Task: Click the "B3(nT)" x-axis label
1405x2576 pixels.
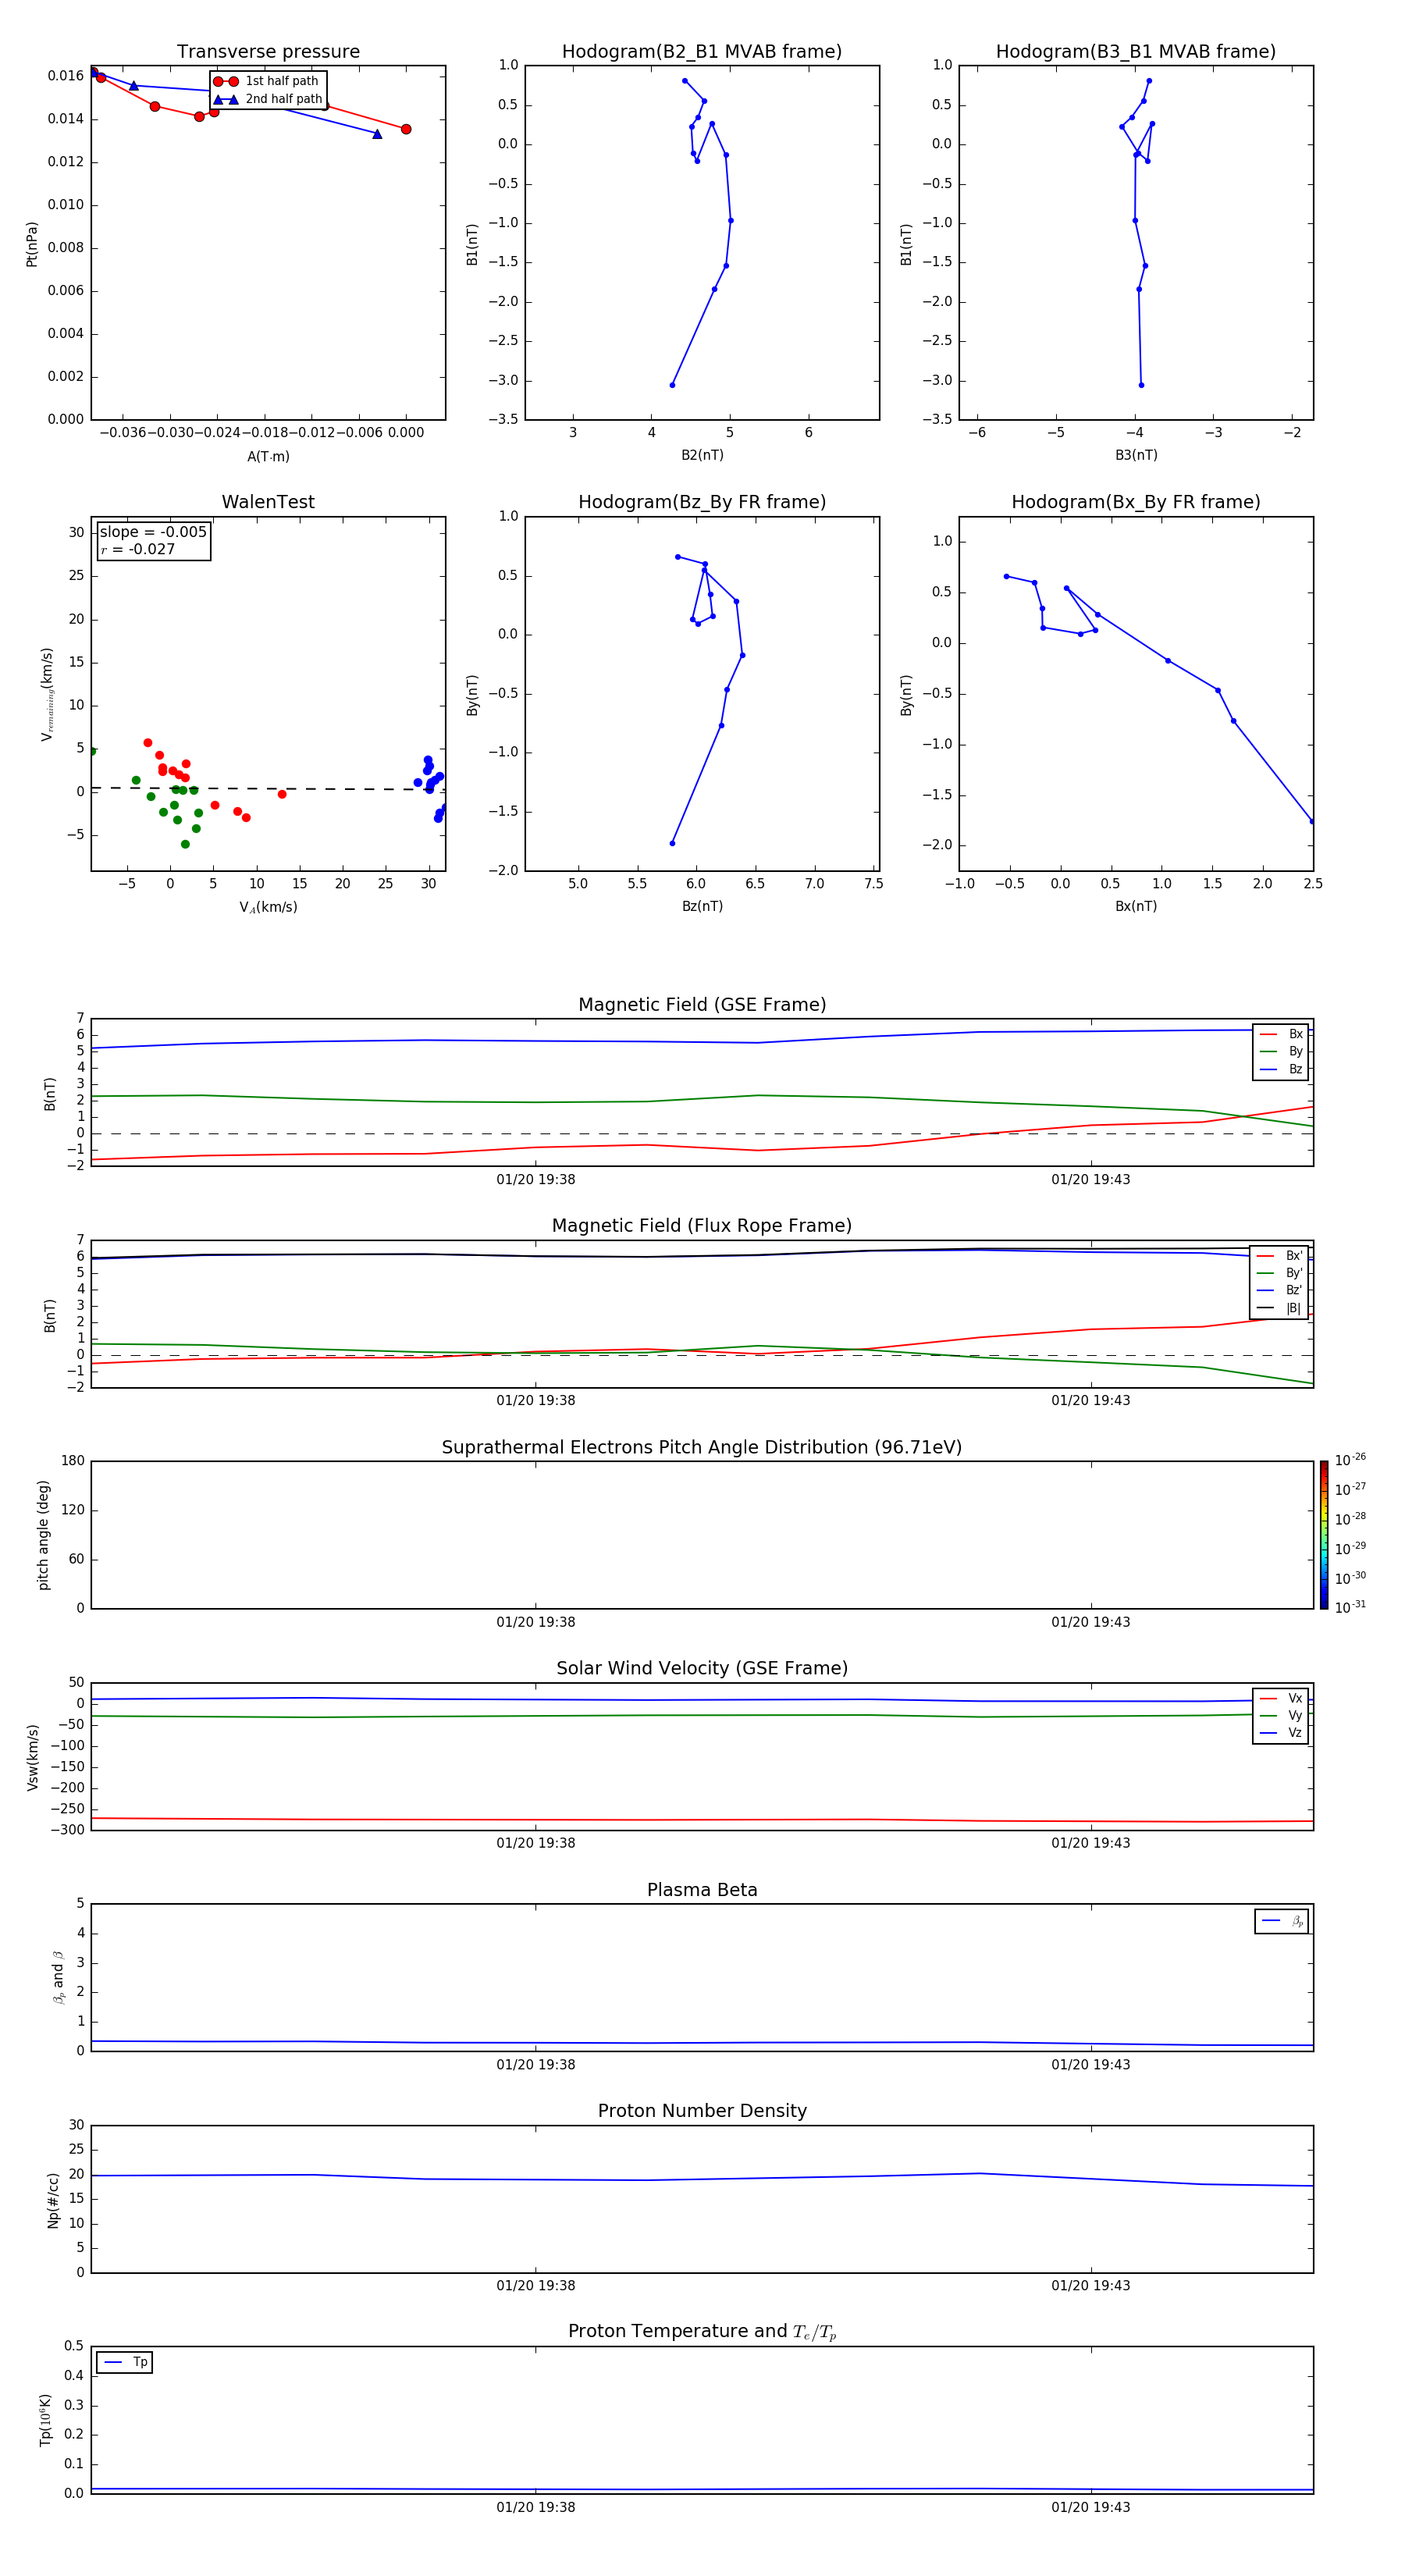Action: pos(1136,455)
